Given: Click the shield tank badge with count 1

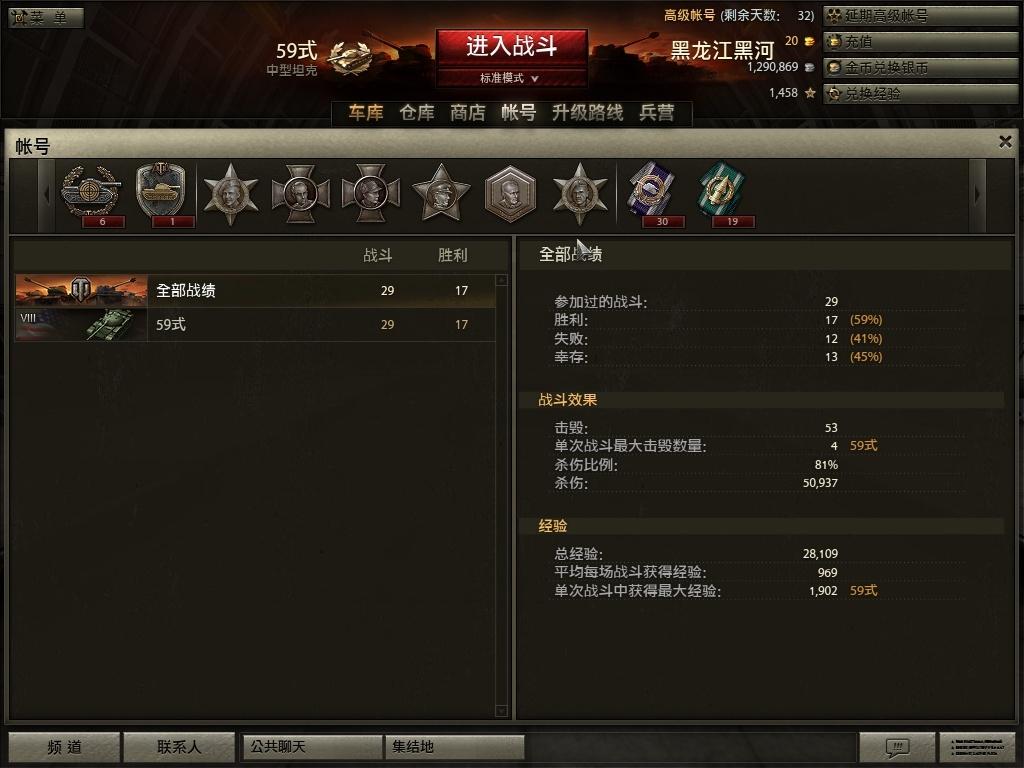Looking at the screenshot, I should coord(161,193).
